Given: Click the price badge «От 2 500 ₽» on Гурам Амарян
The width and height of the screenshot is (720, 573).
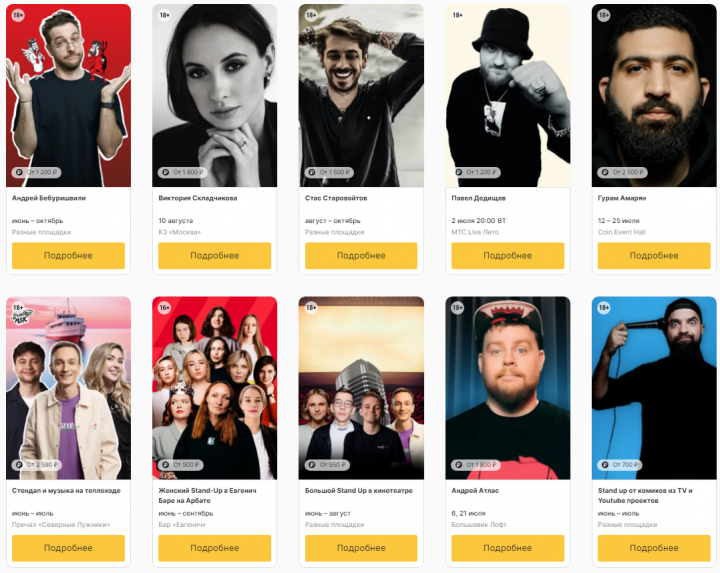Looking at the screenshot, I should tap(622, 172).
